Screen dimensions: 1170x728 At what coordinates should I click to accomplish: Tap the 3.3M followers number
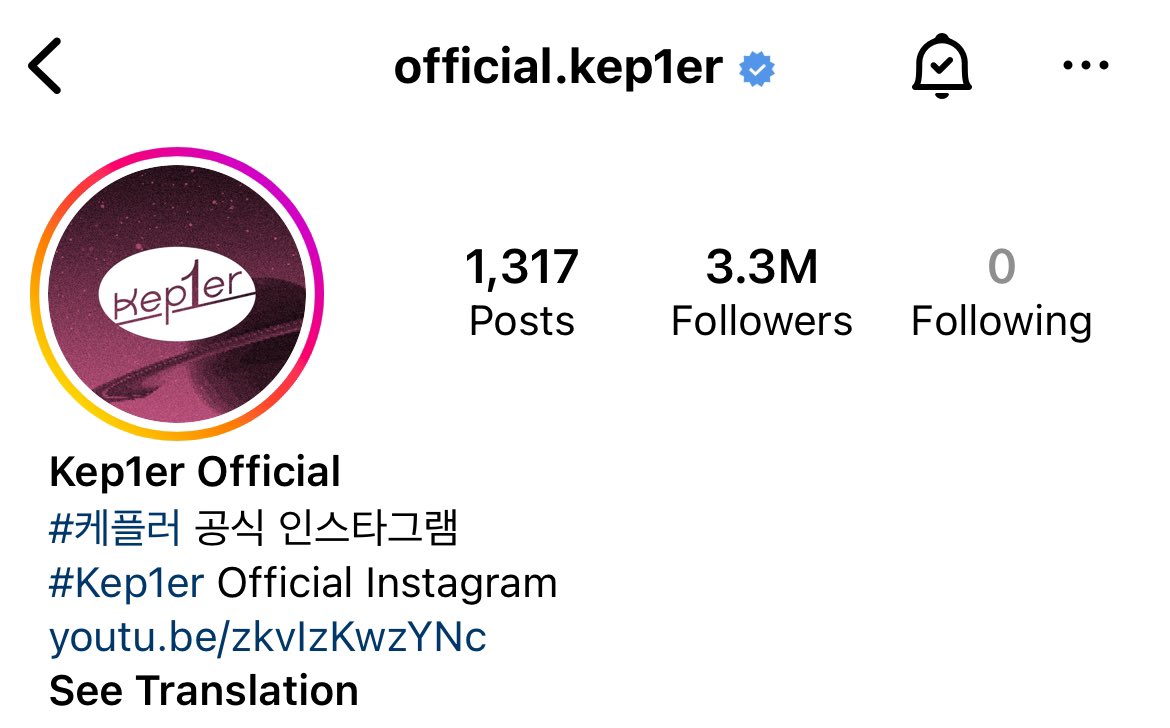762,266
